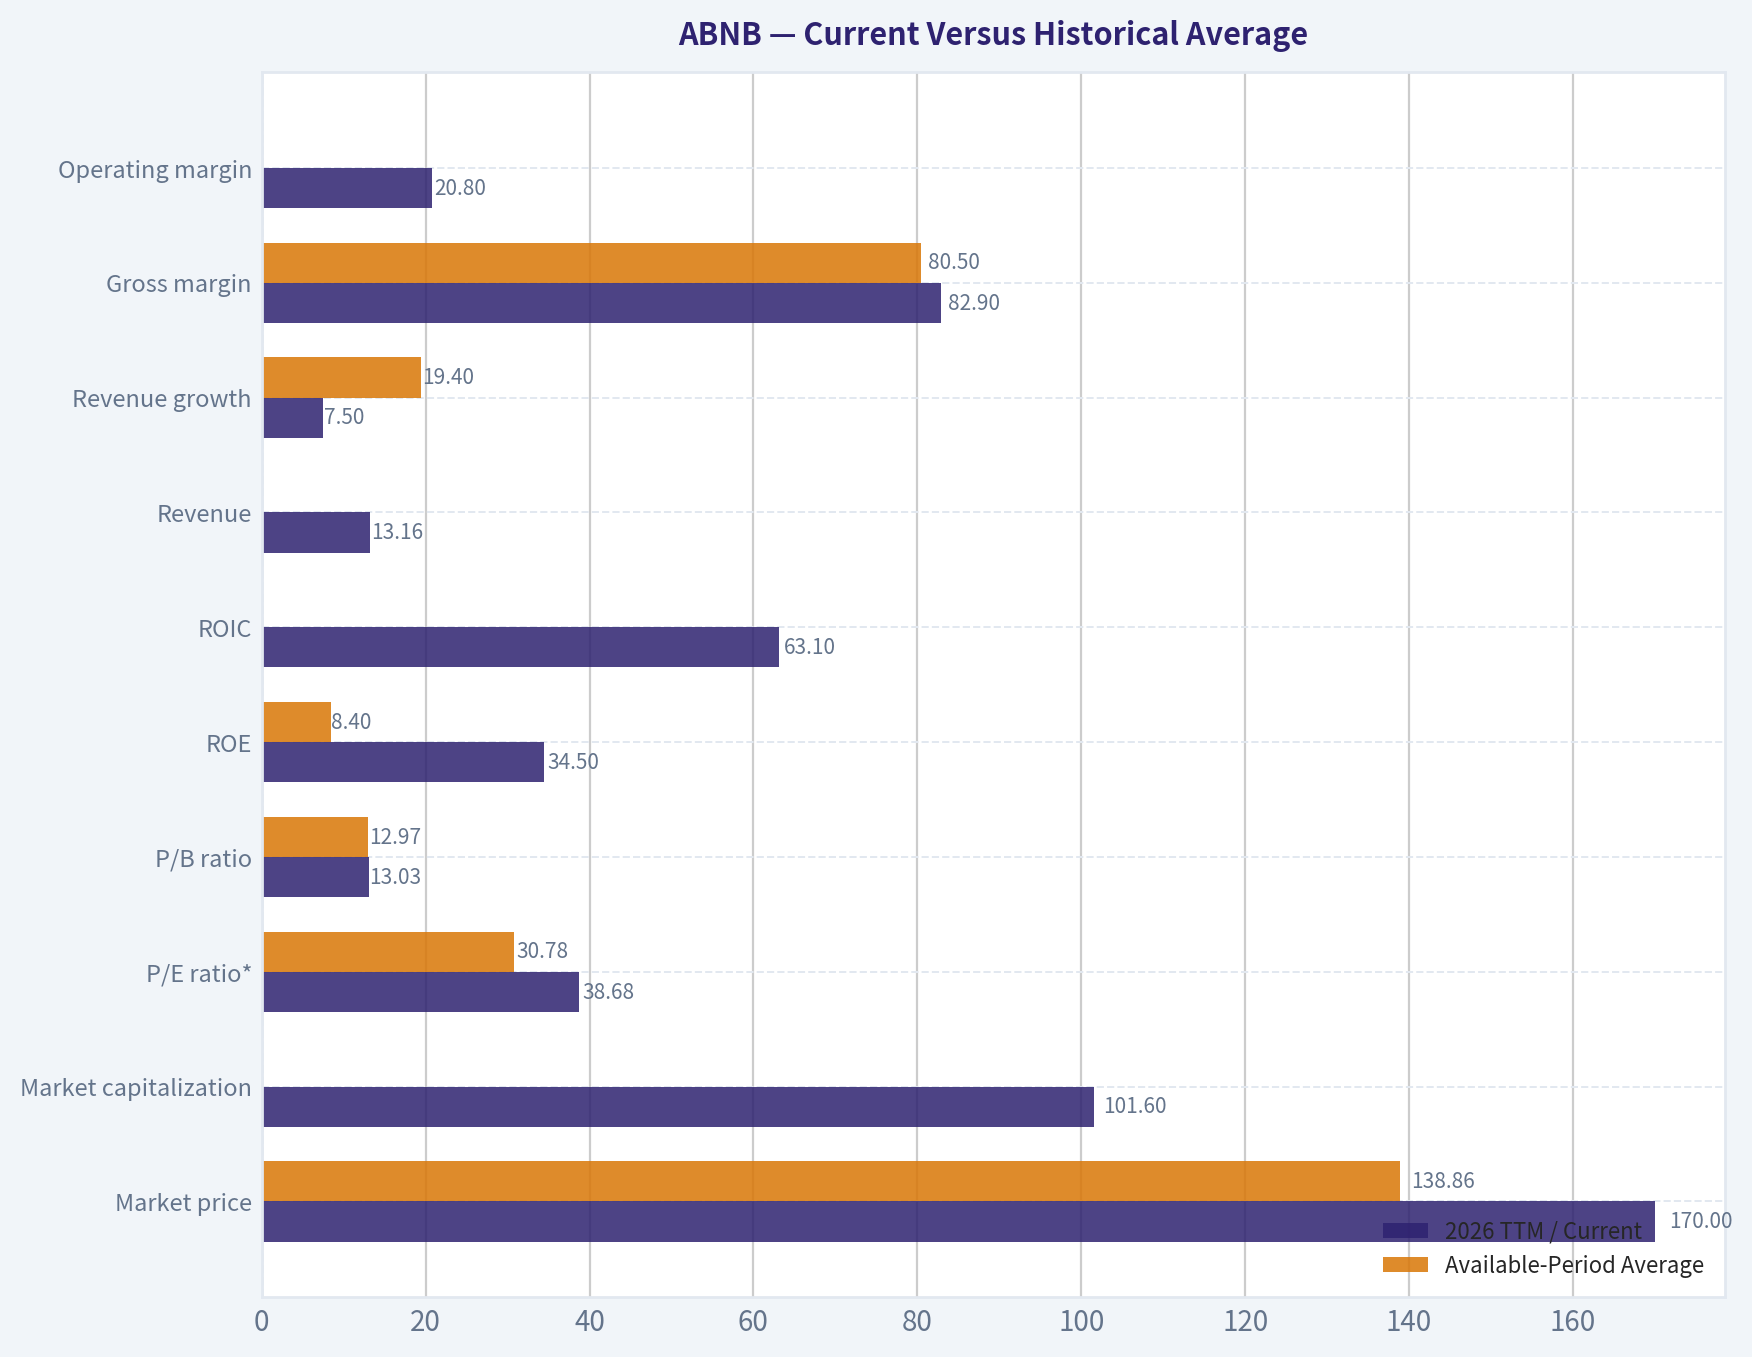Click the 82.90 data label

pos(974,303)
